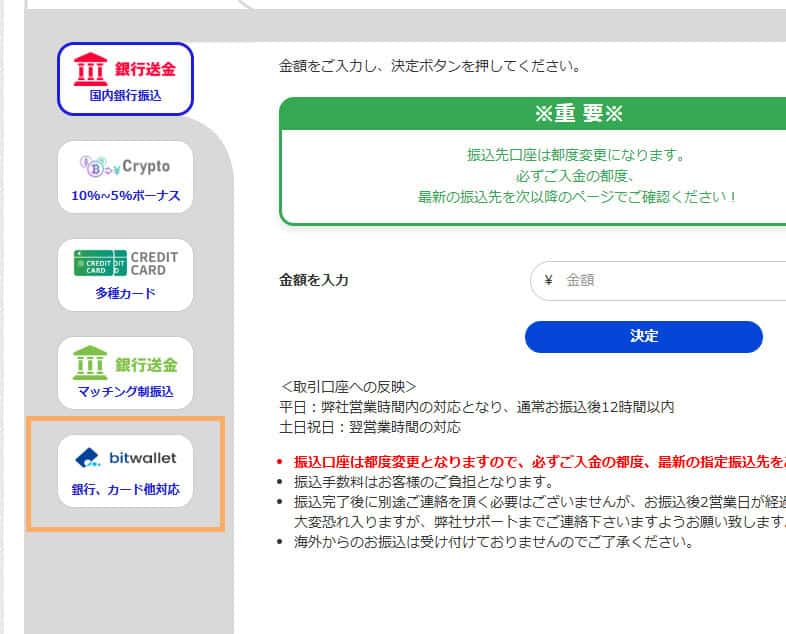This screenshot has width=786, height=634.
Task: Click text 振込先口座は都度変更になります。
Action: (577, 155)
